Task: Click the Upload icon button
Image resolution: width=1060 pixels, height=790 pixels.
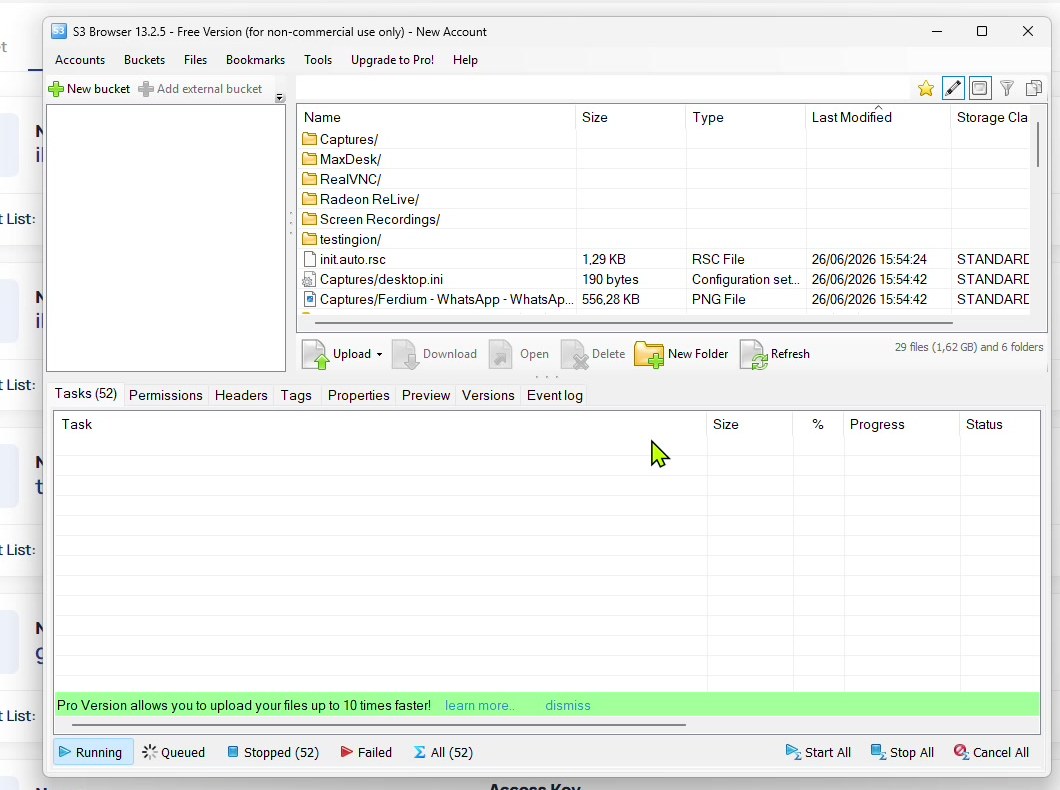Action: click(x=315, y=354)
